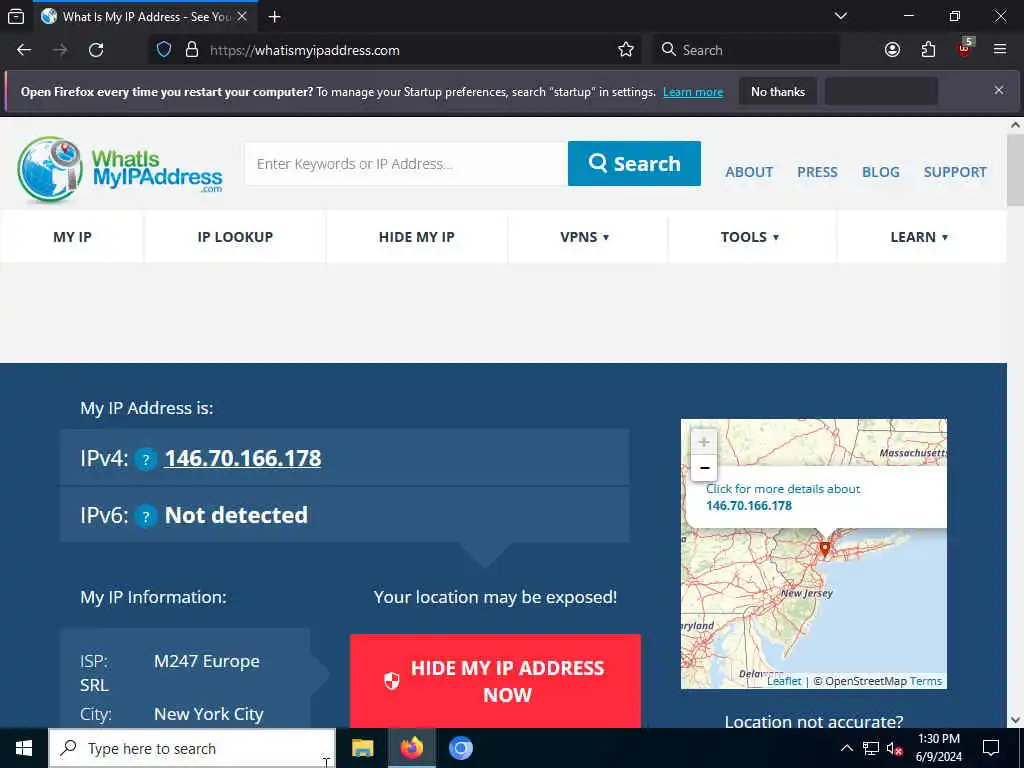Screen dimensions: 1024x768
Task: Click the Windows Type here to search box
Action: coord(192,748)
